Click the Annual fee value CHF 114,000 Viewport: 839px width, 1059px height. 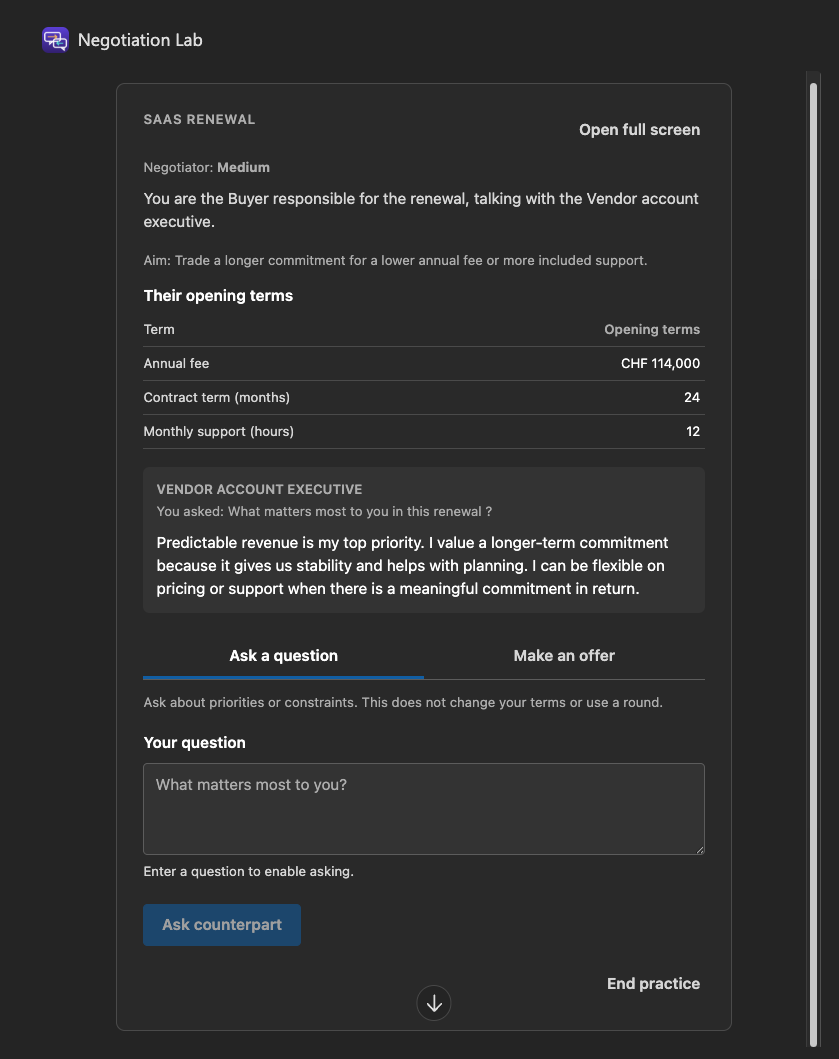(660, 363)
